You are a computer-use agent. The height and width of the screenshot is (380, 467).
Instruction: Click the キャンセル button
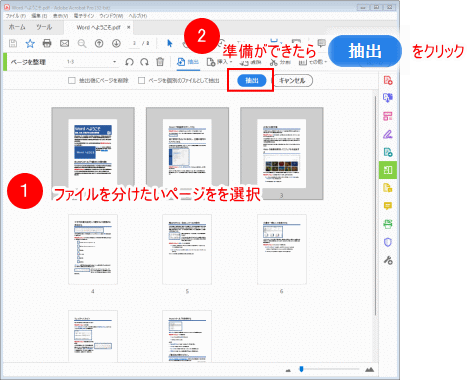pyautogui.click(x=292, y=80)
